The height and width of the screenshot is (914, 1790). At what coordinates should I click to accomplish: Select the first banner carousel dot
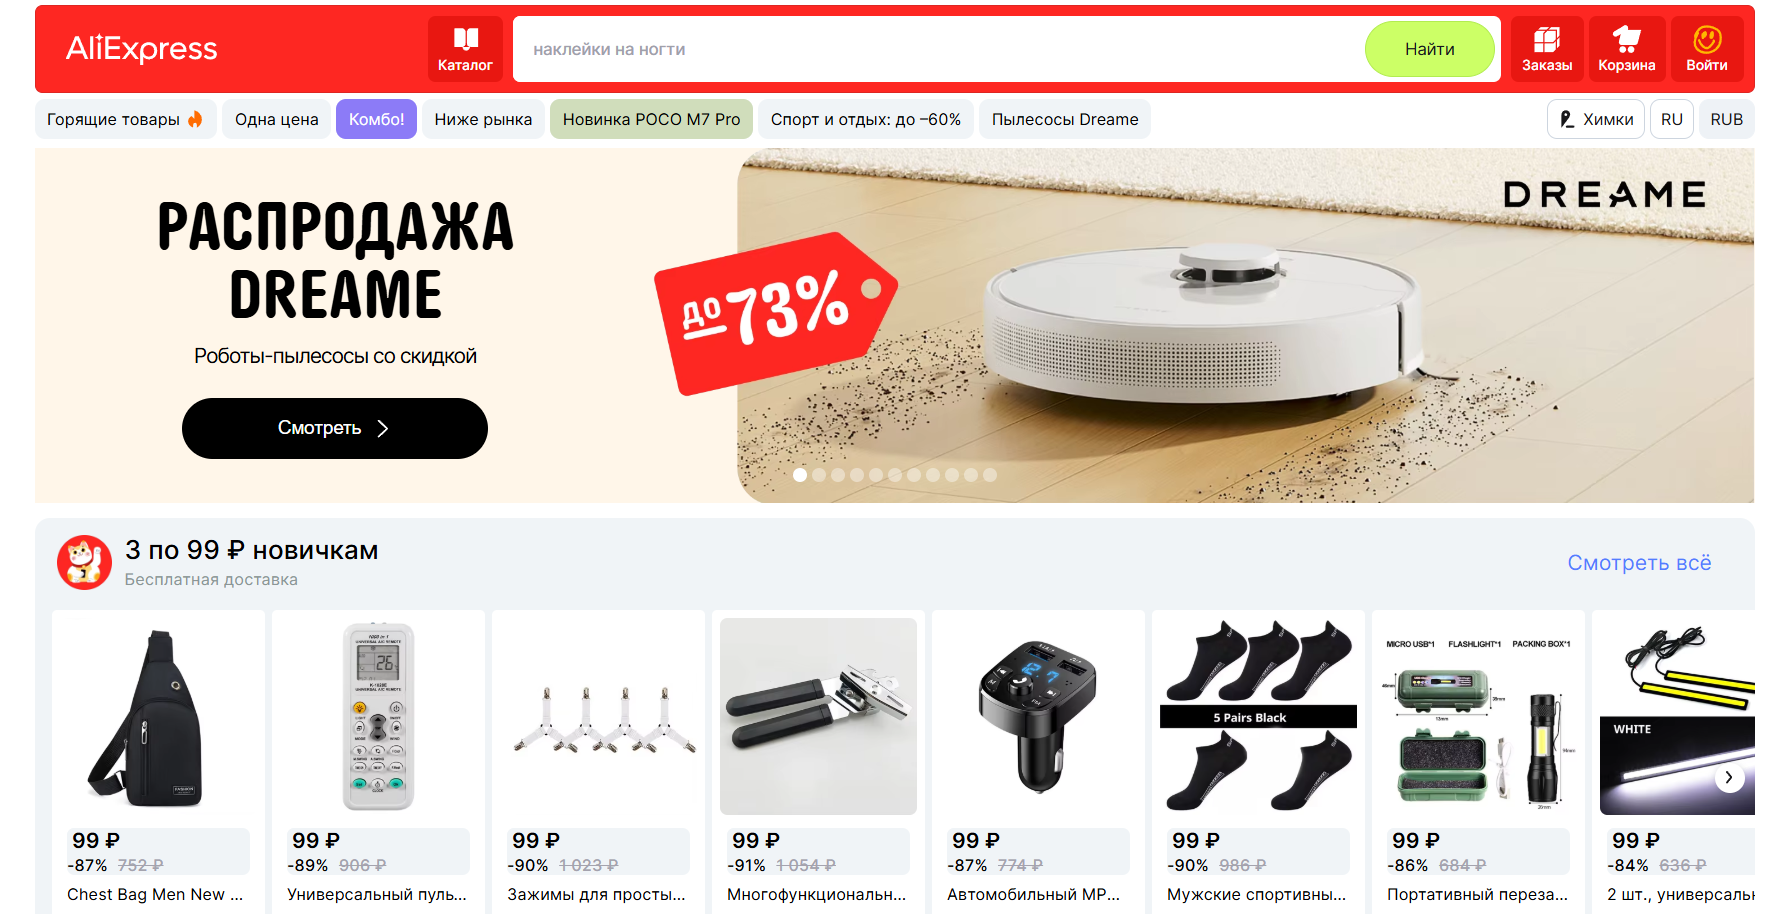pos(800,475)
